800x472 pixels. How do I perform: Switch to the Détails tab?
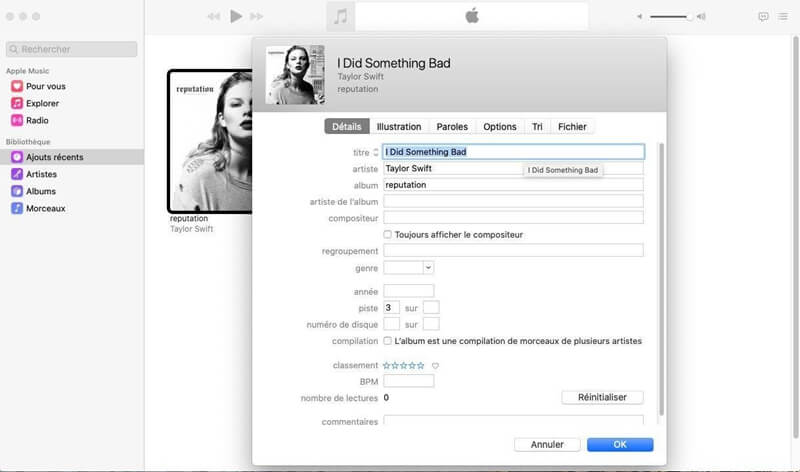click(346, 127)
